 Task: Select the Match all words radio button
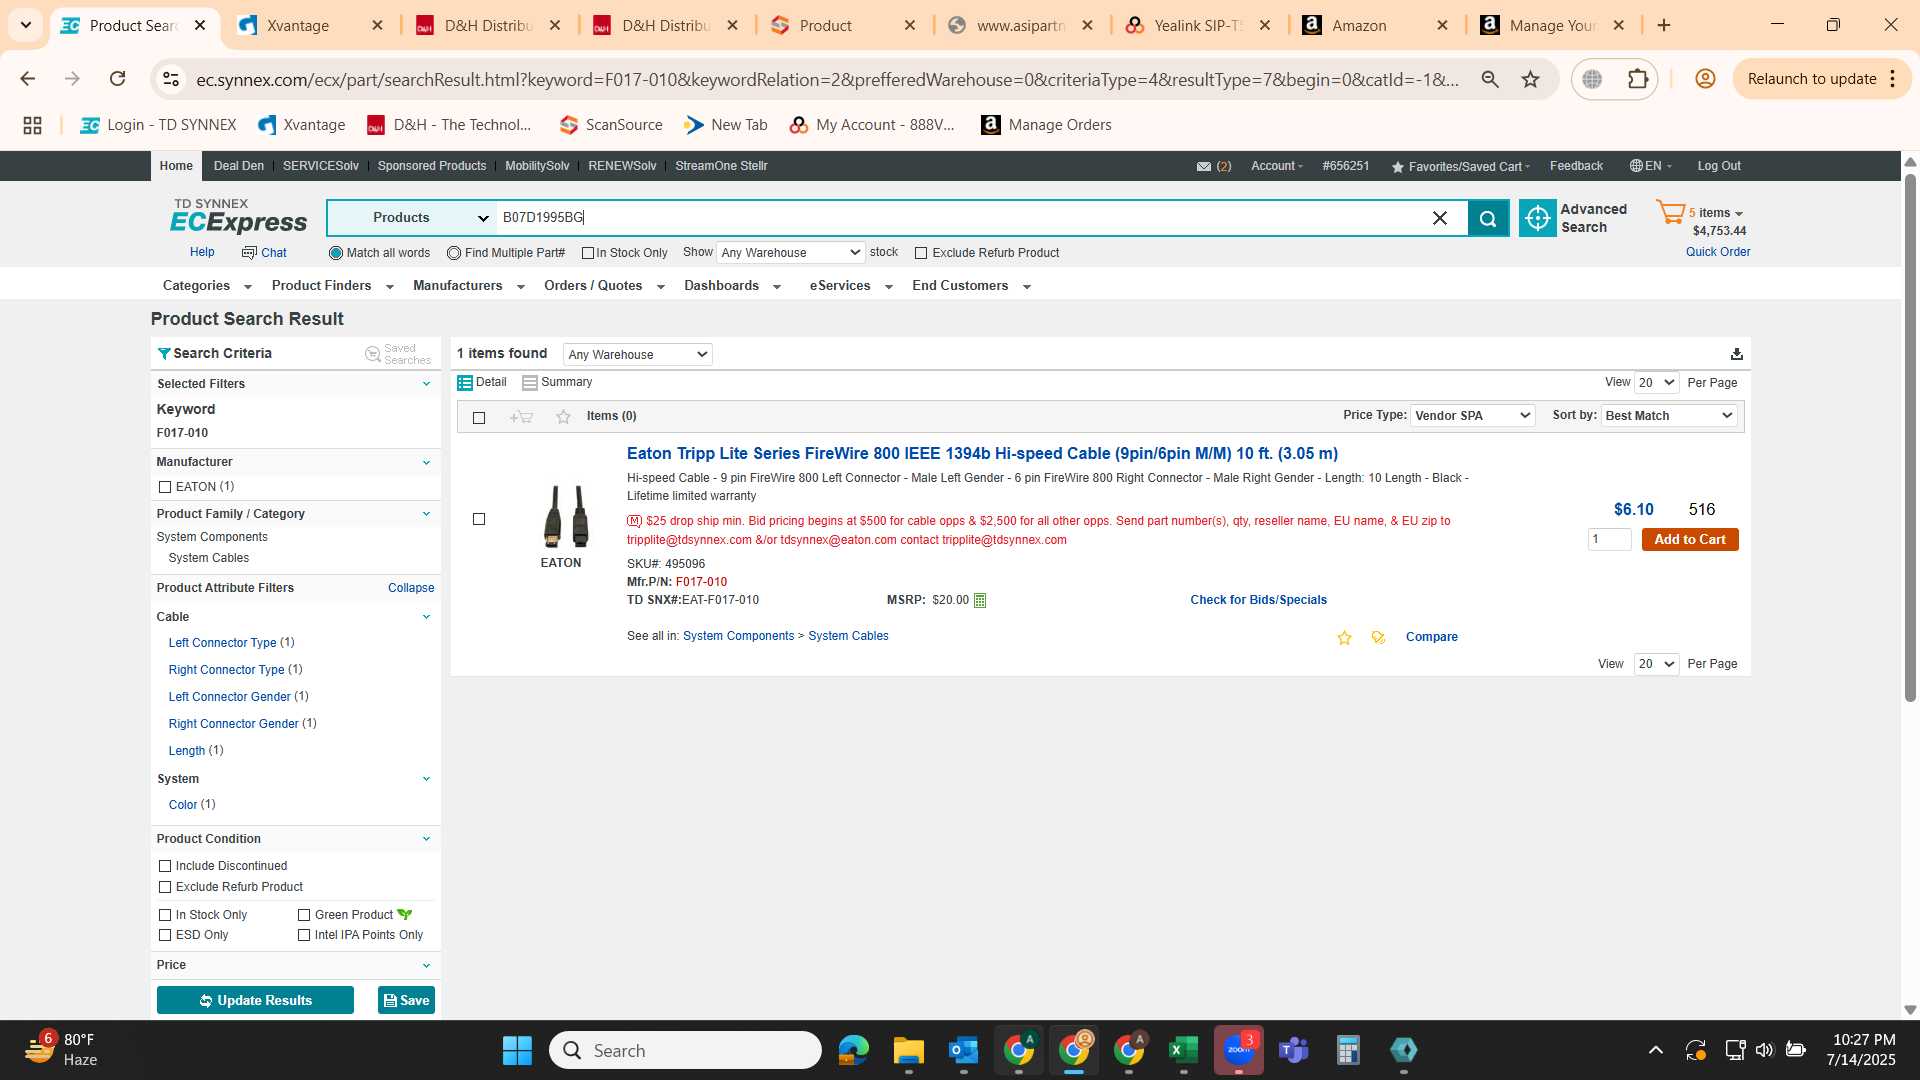pos(336,253)
